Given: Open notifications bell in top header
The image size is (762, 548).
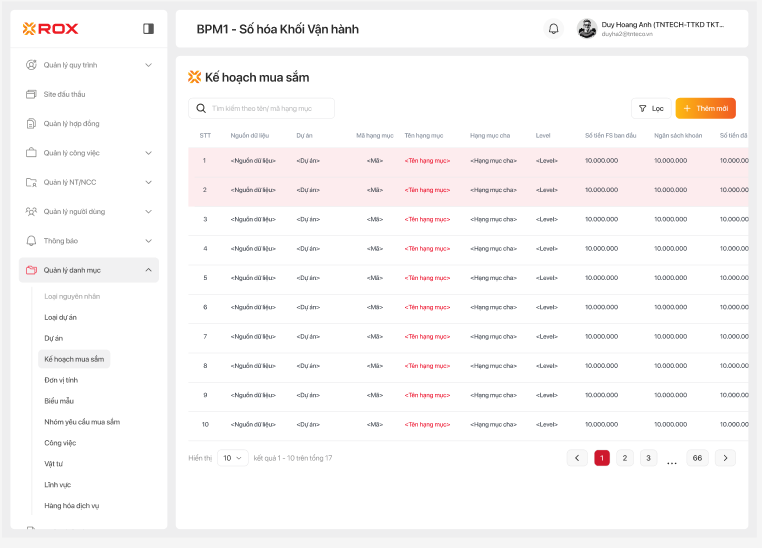Looking at the screenshot, I should pyautogui.click(x=553, y=29).
